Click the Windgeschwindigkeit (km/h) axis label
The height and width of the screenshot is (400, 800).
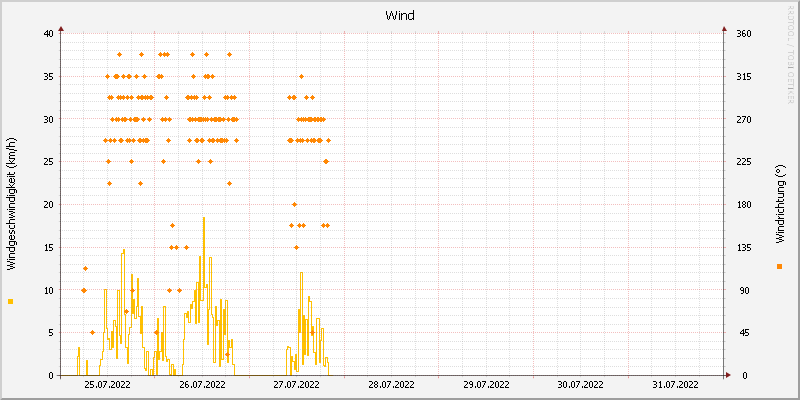pyautogui.click(x=12, y=204)
